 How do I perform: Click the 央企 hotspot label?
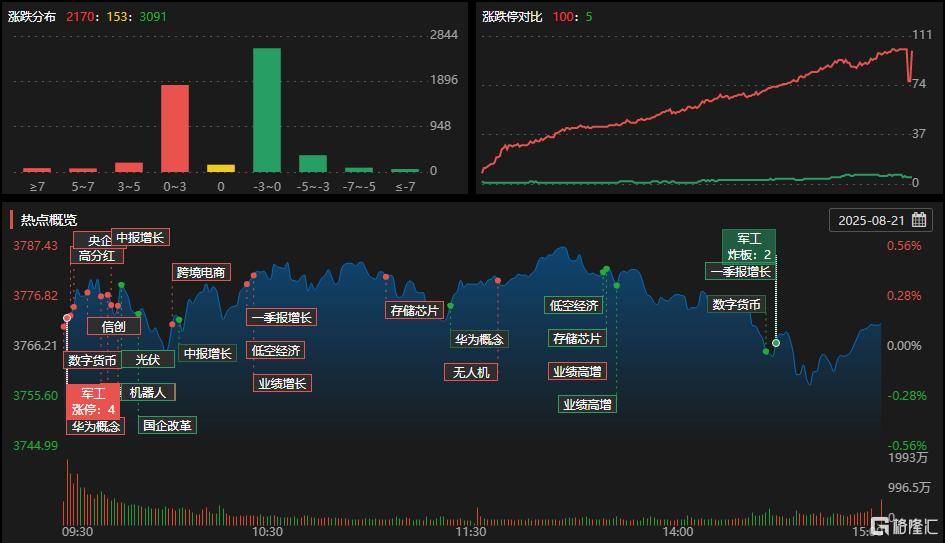pyautogui.click(x=99, y=240)
